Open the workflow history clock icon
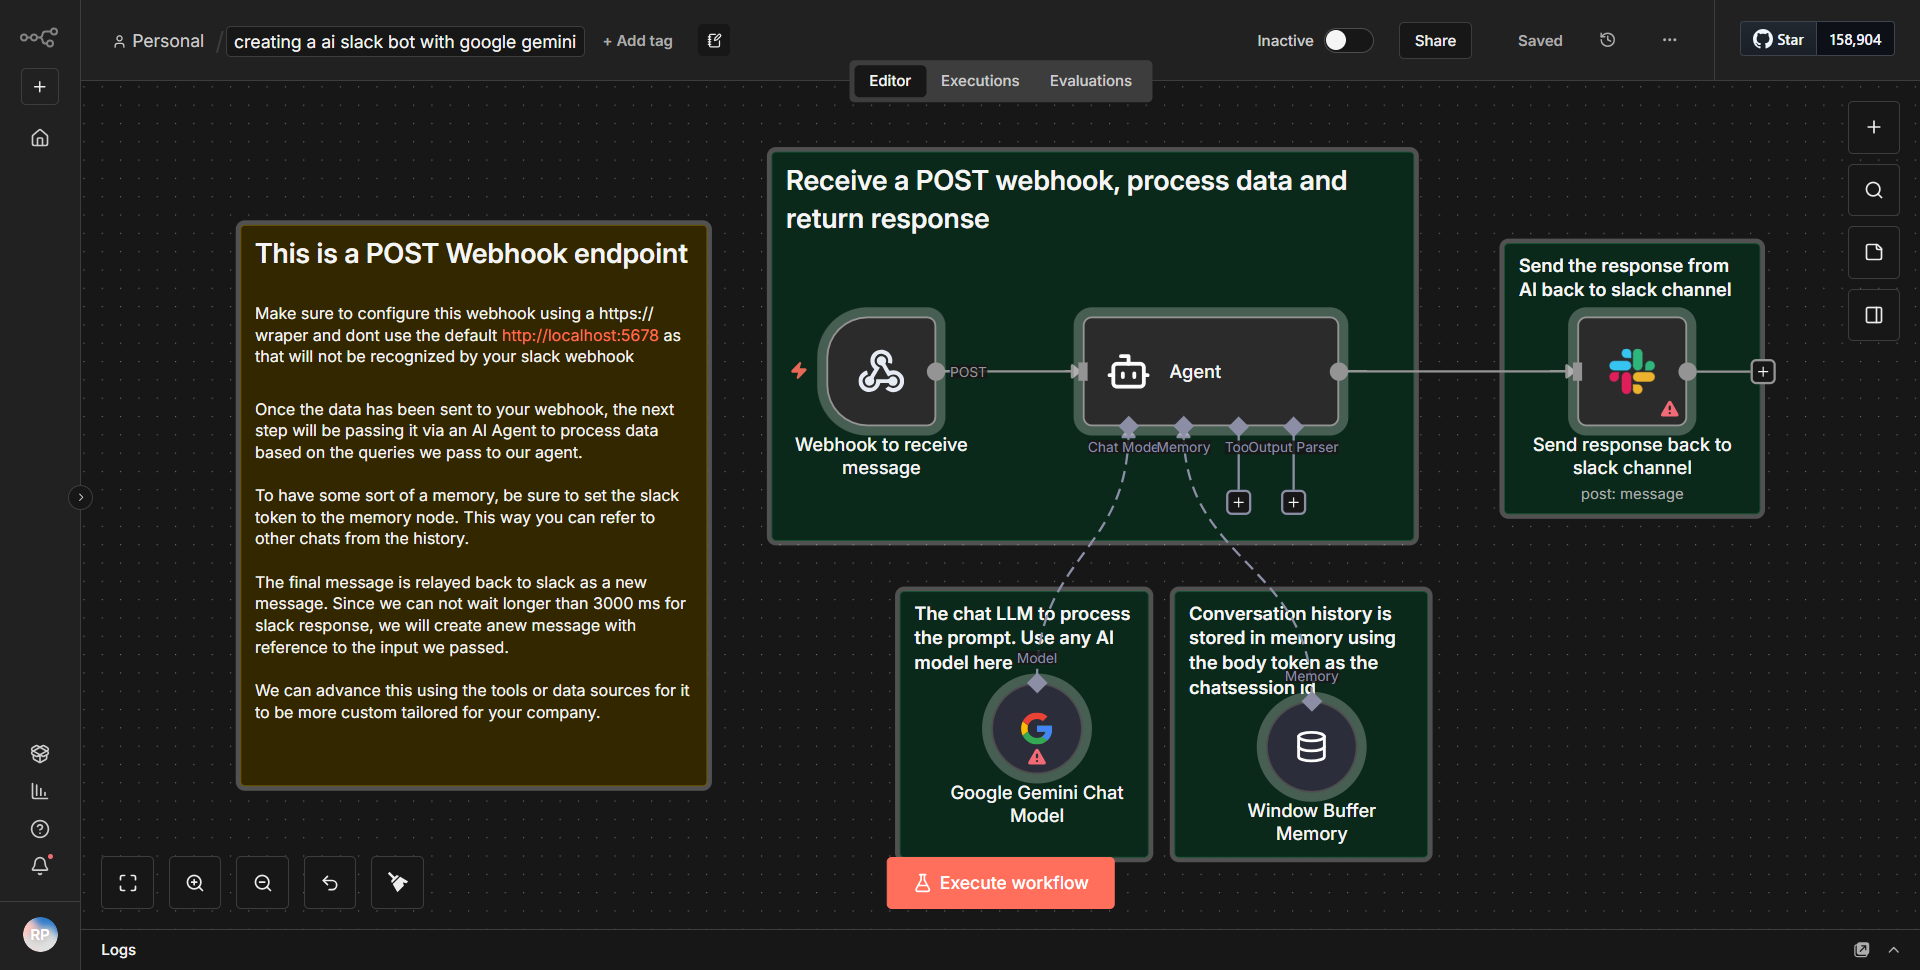The image size is (1920, 970). pyautogui.click(x=1608, y=40)
